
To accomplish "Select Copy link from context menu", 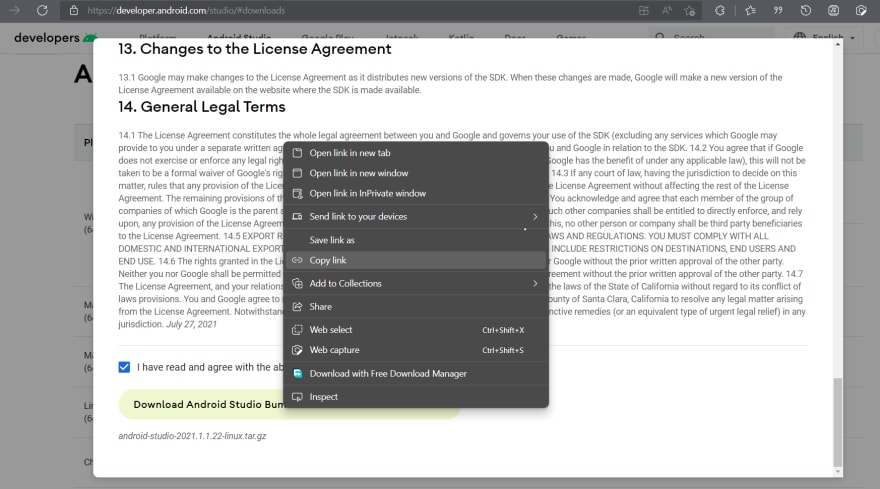I will 416,260.
